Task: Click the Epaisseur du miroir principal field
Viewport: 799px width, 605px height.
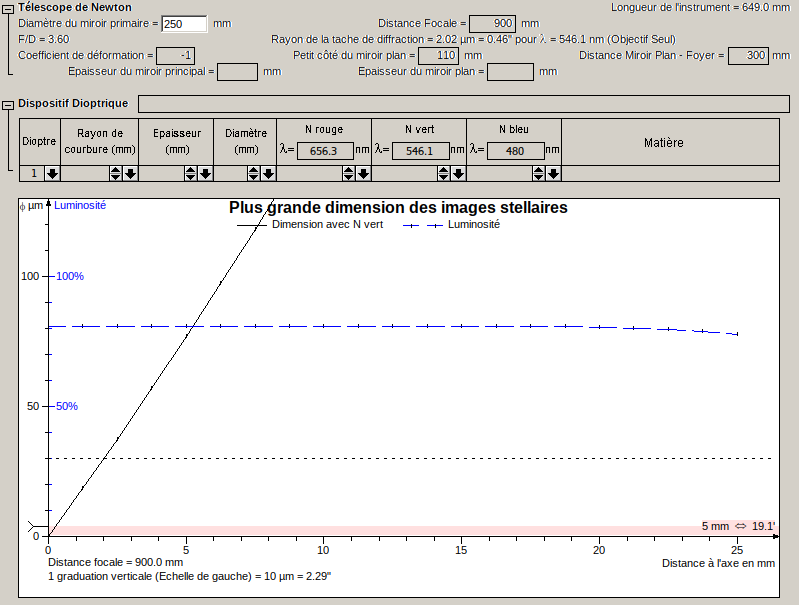Action: (237, 72)
